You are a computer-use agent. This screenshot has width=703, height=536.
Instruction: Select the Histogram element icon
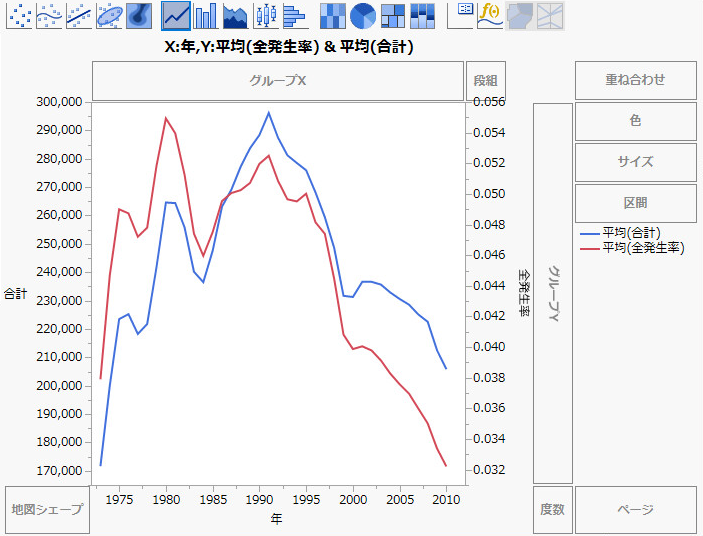point(294,15)
